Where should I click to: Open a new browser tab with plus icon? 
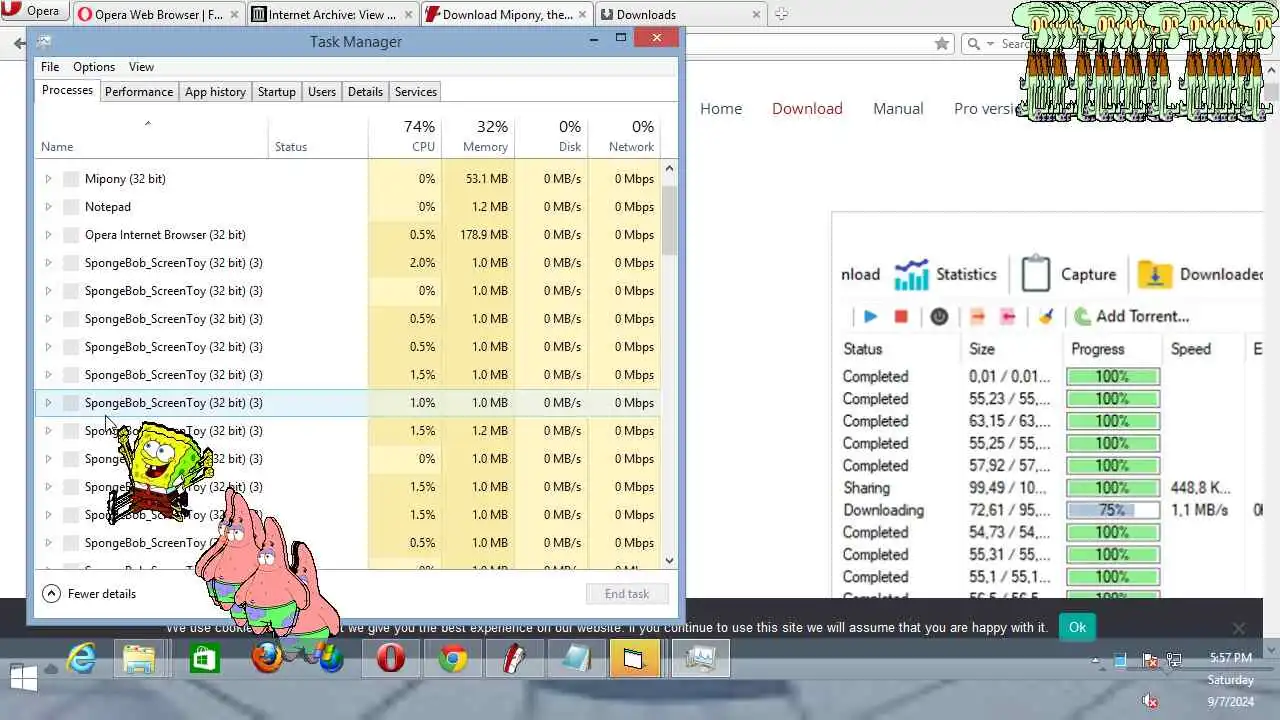point(781,14)
